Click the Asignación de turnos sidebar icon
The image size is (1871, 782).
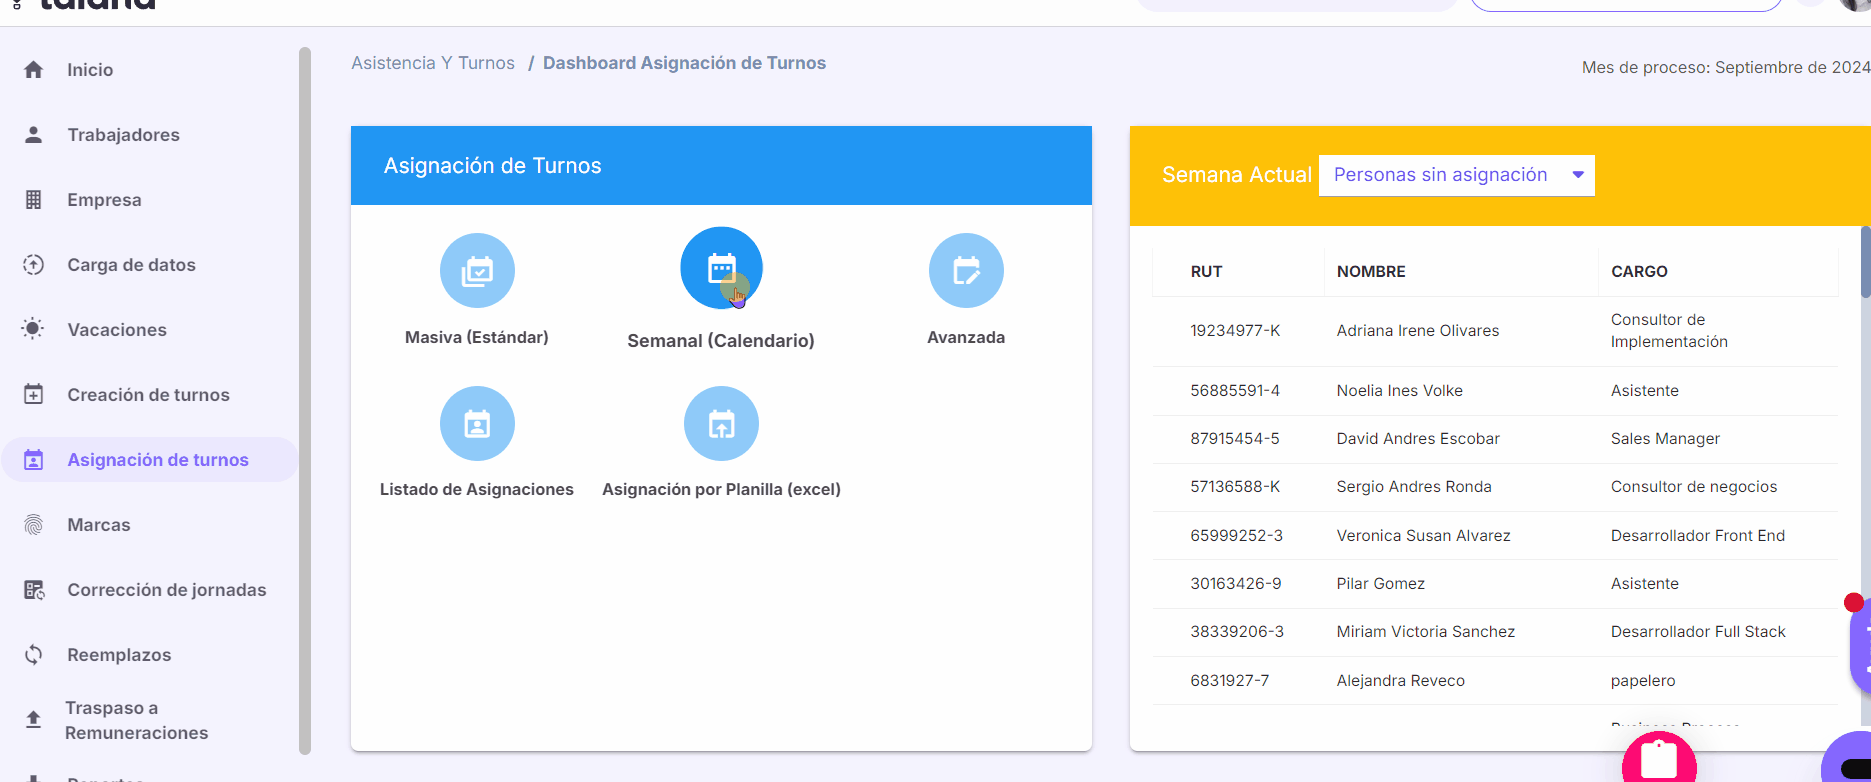point(33,460)
